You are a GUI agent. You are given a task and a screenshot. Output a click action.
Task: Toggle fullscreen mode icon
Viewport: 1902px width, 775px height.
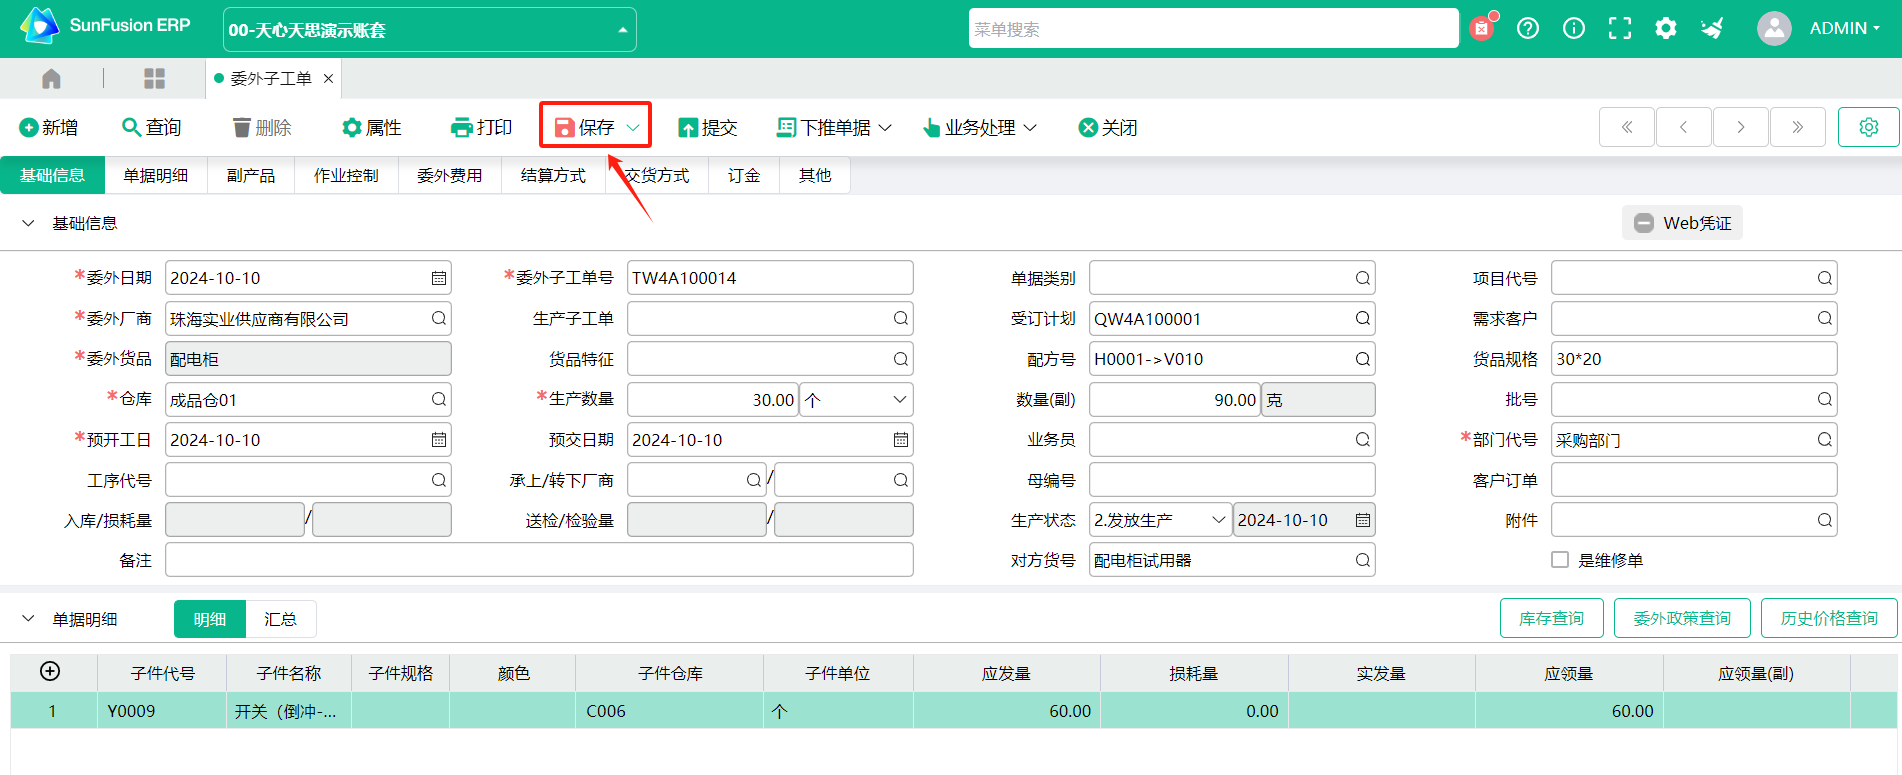click(x=1620, y=28)
